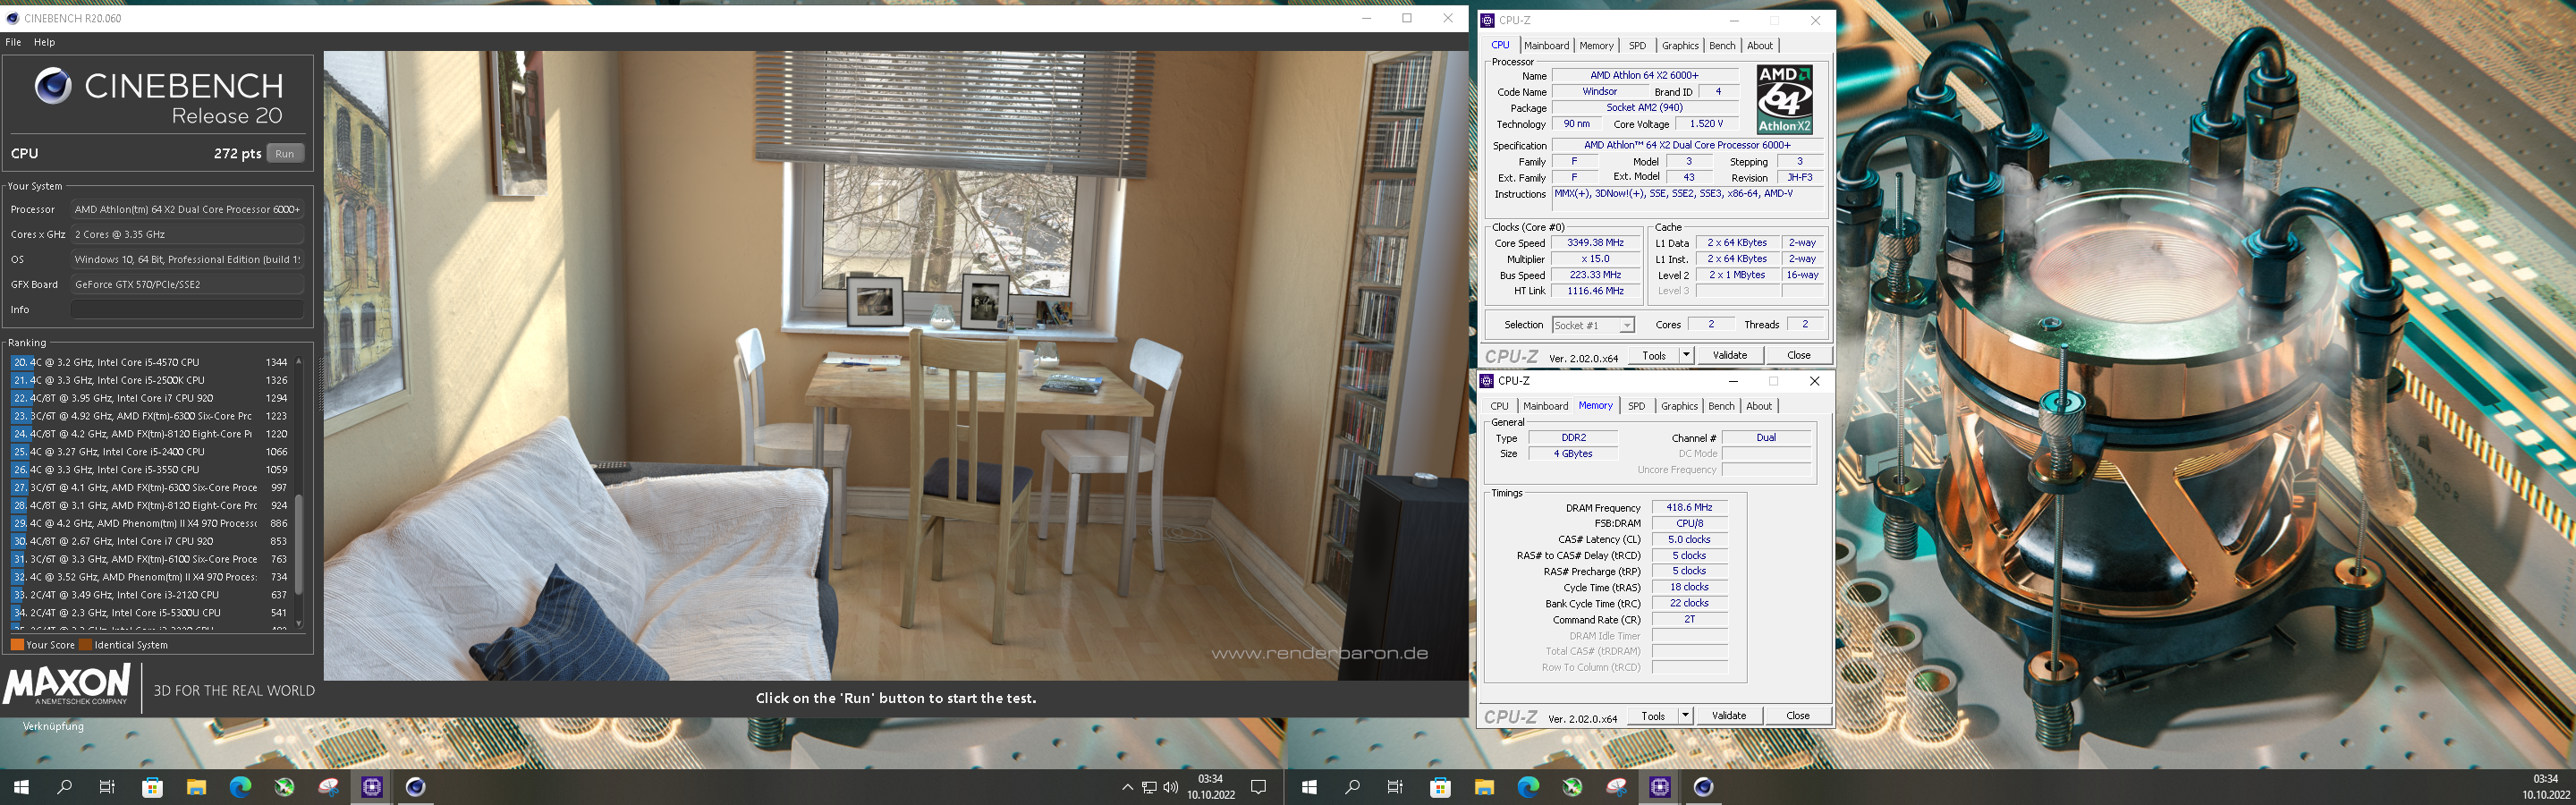Select ranking row 34 Intel Core i5-5300U
This screenshot has height=805, width=2576.
click(150, 613)
